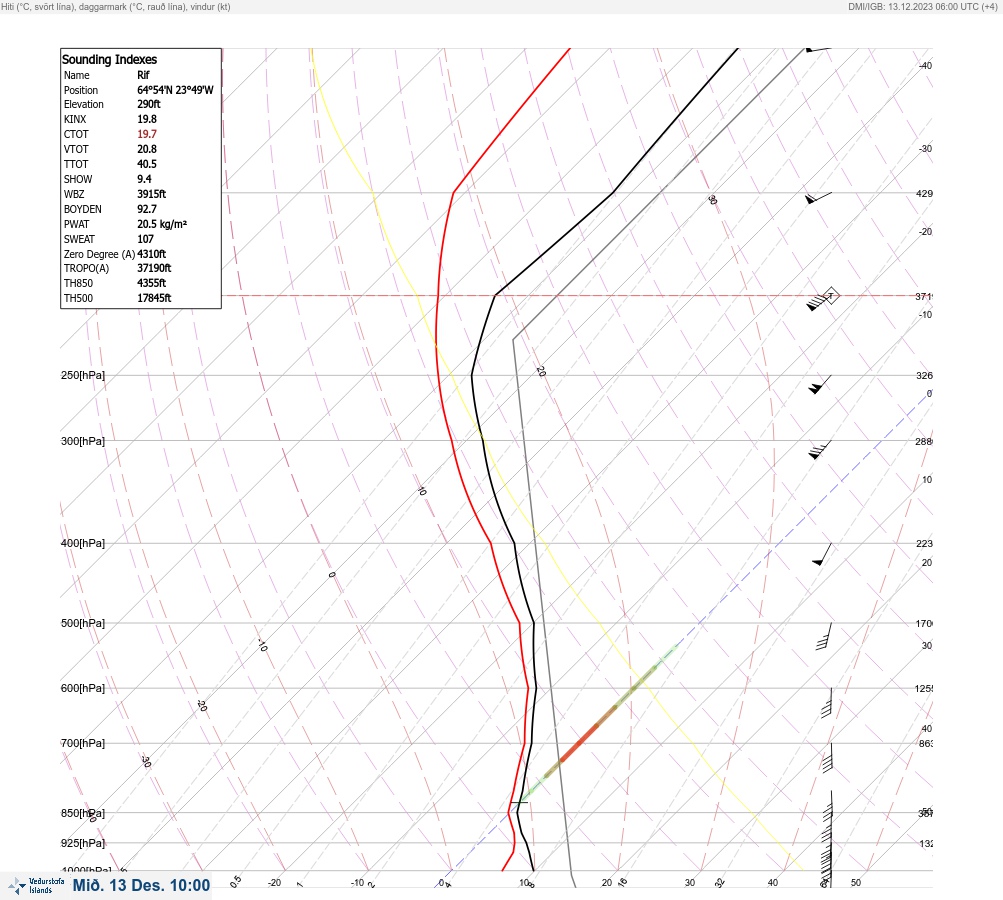Click the '400[hPa]' pressure label

pyautogui.click(x=83, y=543)
